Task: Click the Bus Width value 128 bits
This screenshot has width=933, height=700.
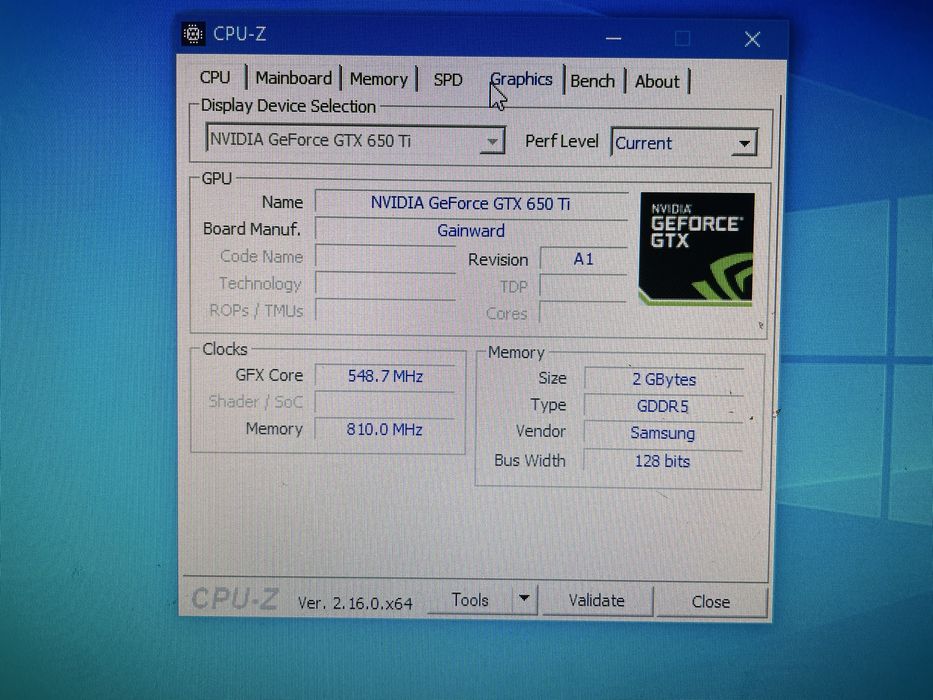Action: [x=663, y=461]
